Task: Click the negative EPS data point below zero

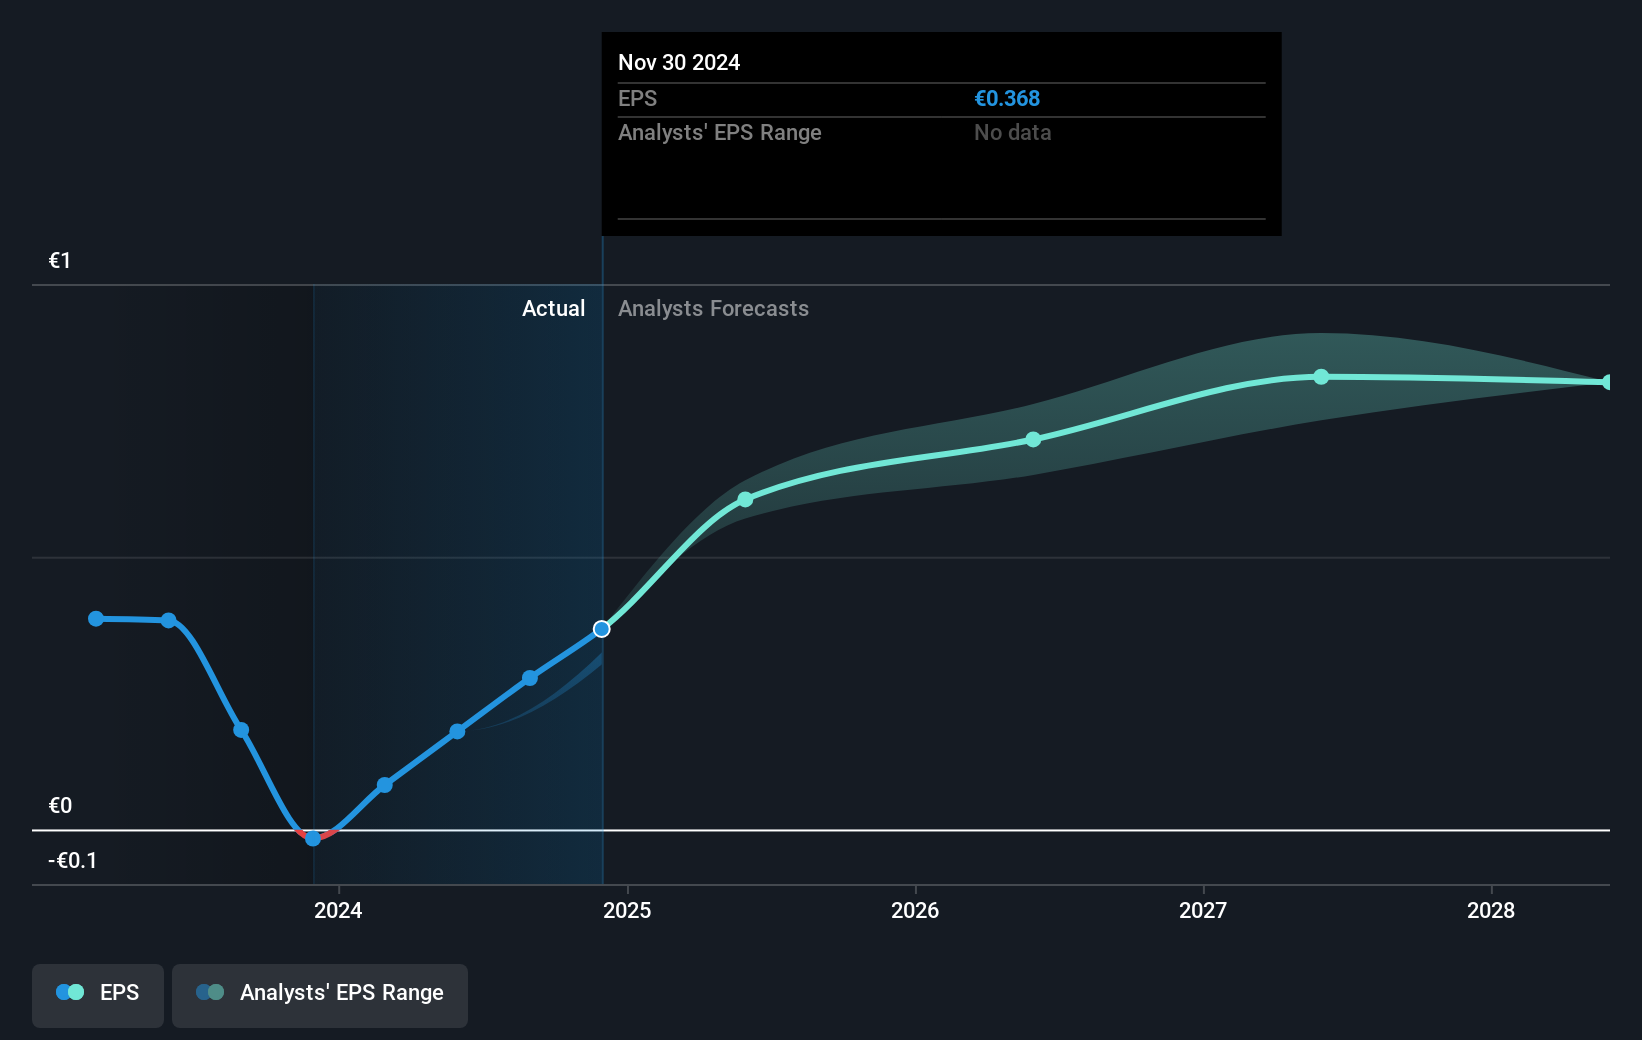Action: click(x=313, y=838)
